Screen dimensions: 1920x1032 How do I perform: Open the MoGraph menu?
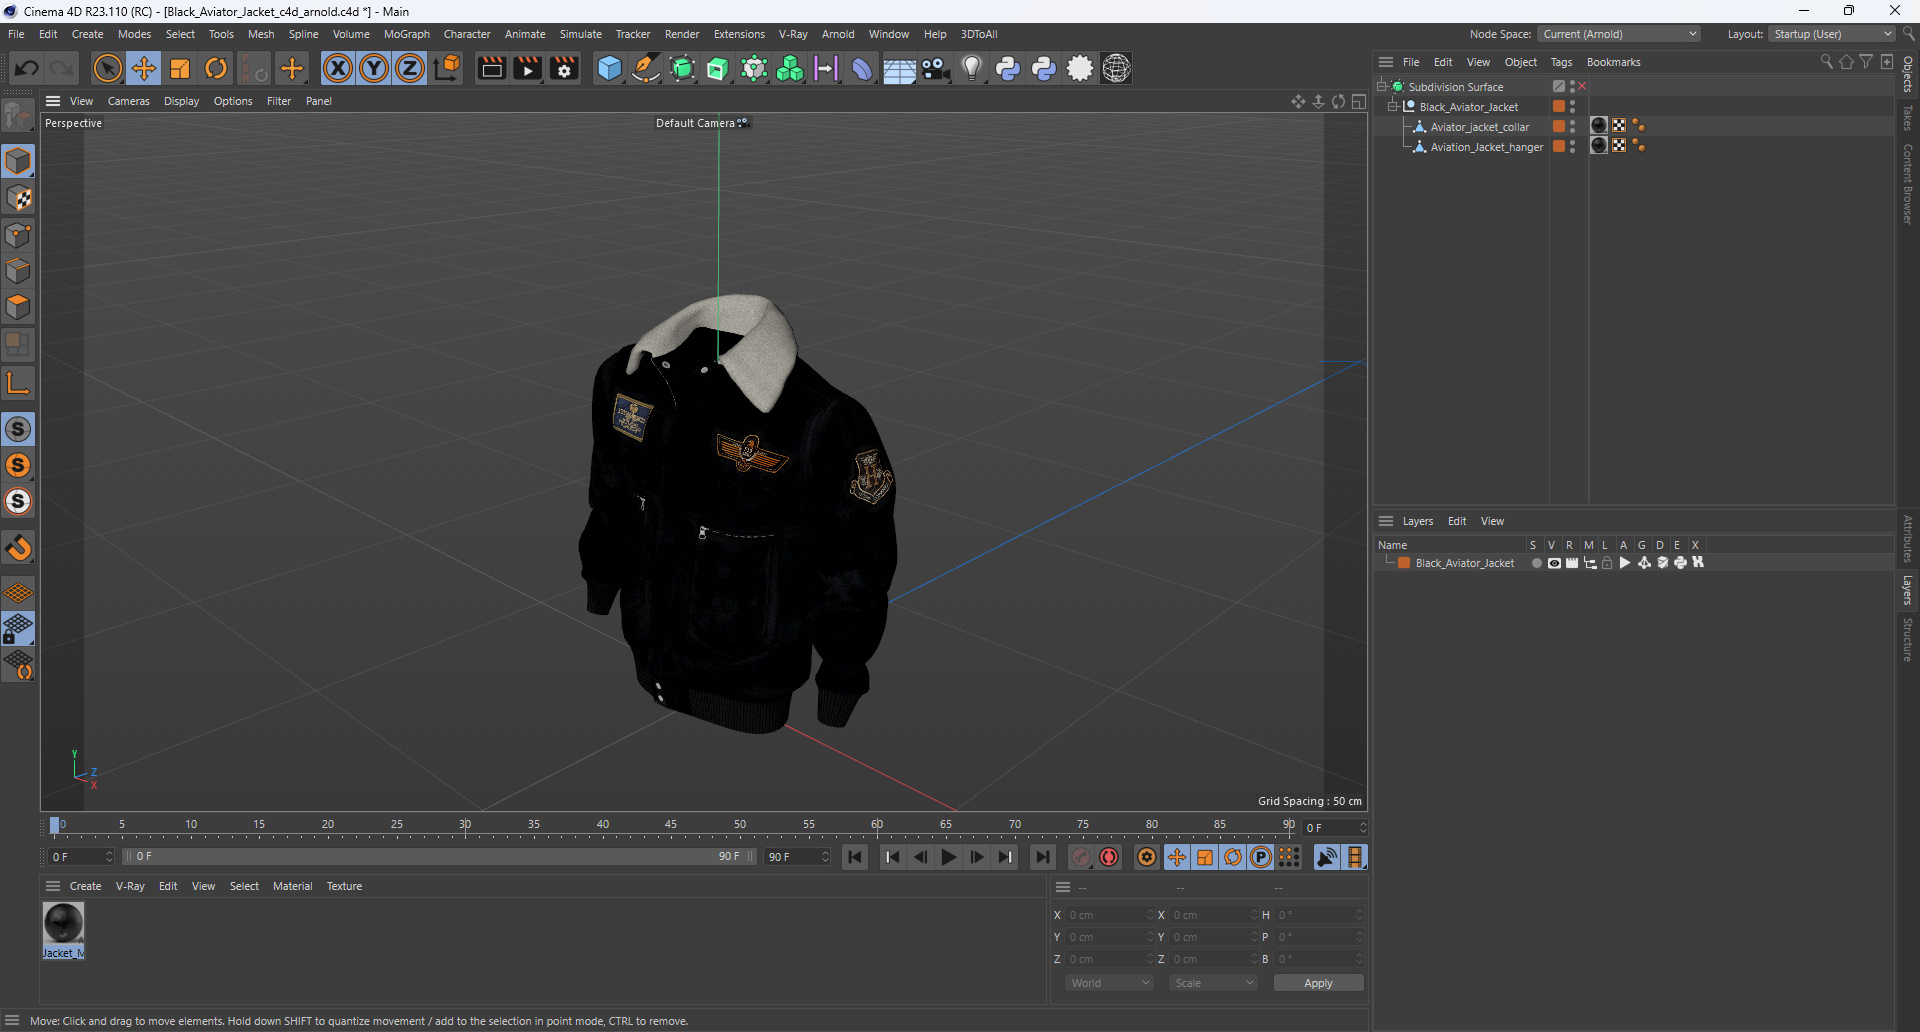pyautogui.click(x=407, y=34)
